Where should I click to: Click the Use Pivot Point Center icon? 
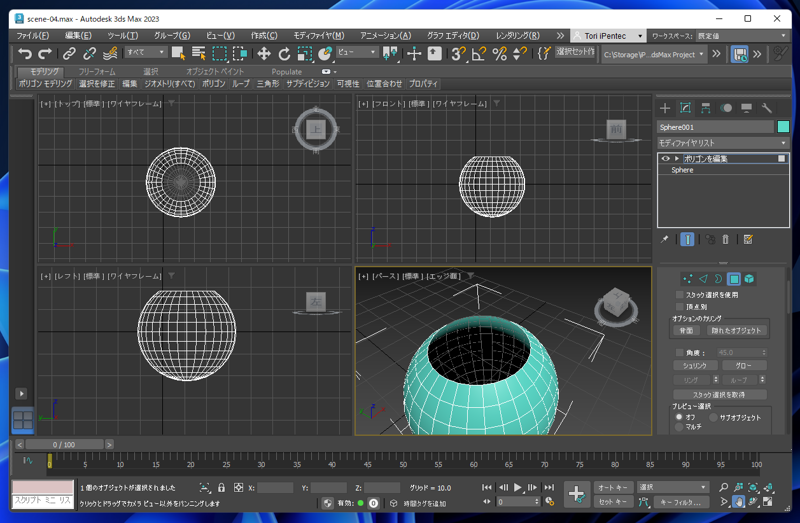[390, 53]
